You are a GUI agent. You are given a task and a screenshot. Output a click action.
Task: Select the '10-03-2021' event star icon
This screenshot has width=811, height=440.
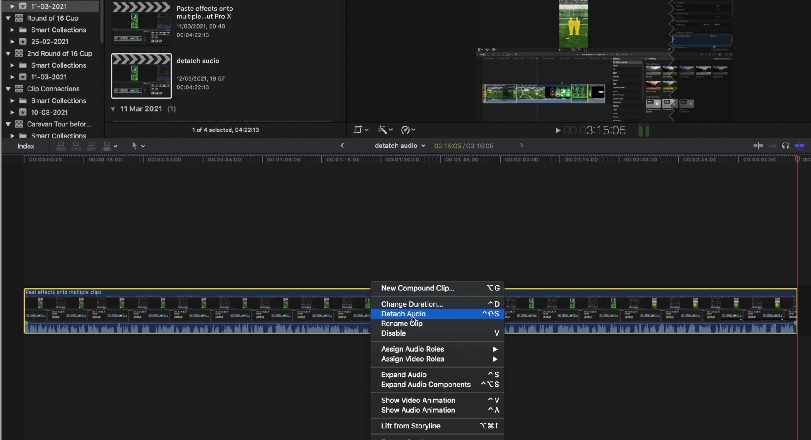(x=23, y=112)
